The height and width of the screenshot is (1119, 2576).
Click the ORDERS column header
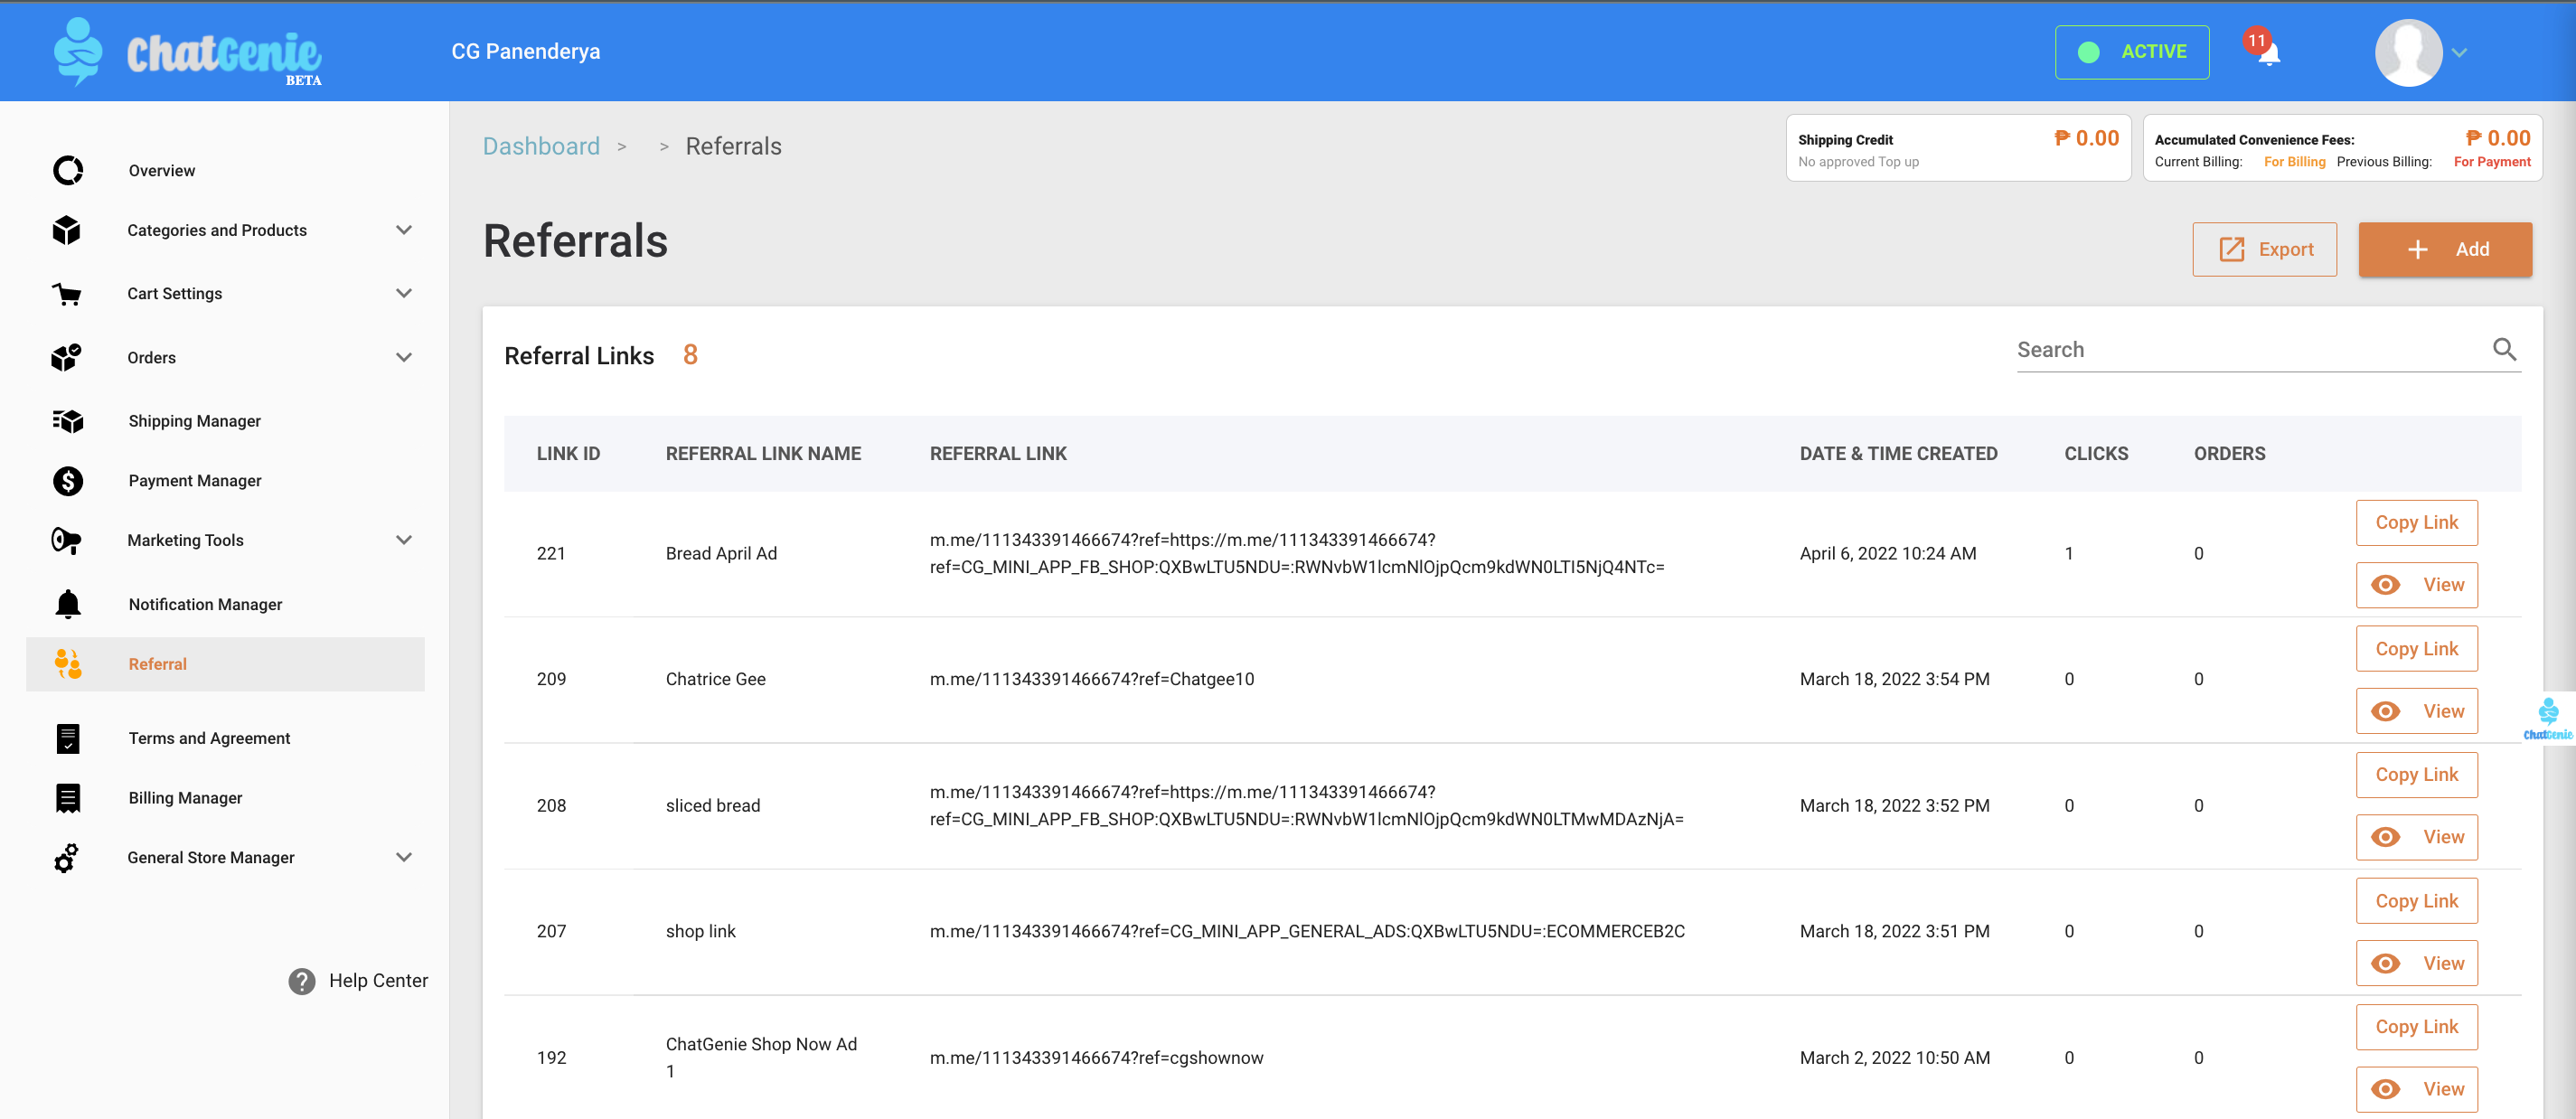coord(2229,454)
